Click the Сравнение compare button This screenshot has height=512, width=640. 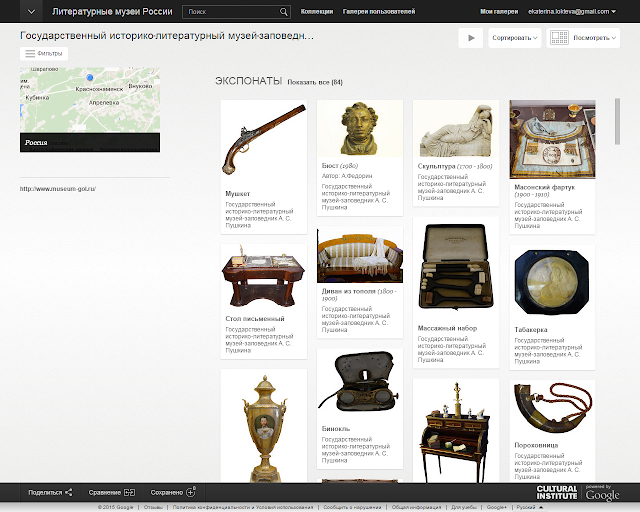pyautogui.click(x=111, y=492)
